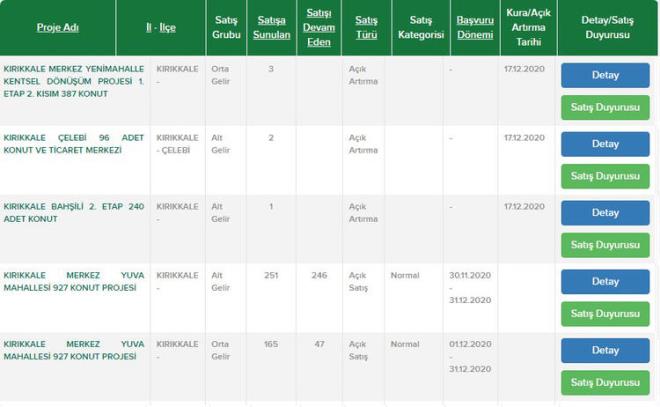Image resolution: width=660 pixels, height=407 pixels.
Task: View Satış Duyurusu for Çelebi 96 Konut
Action: click(605, 176)
